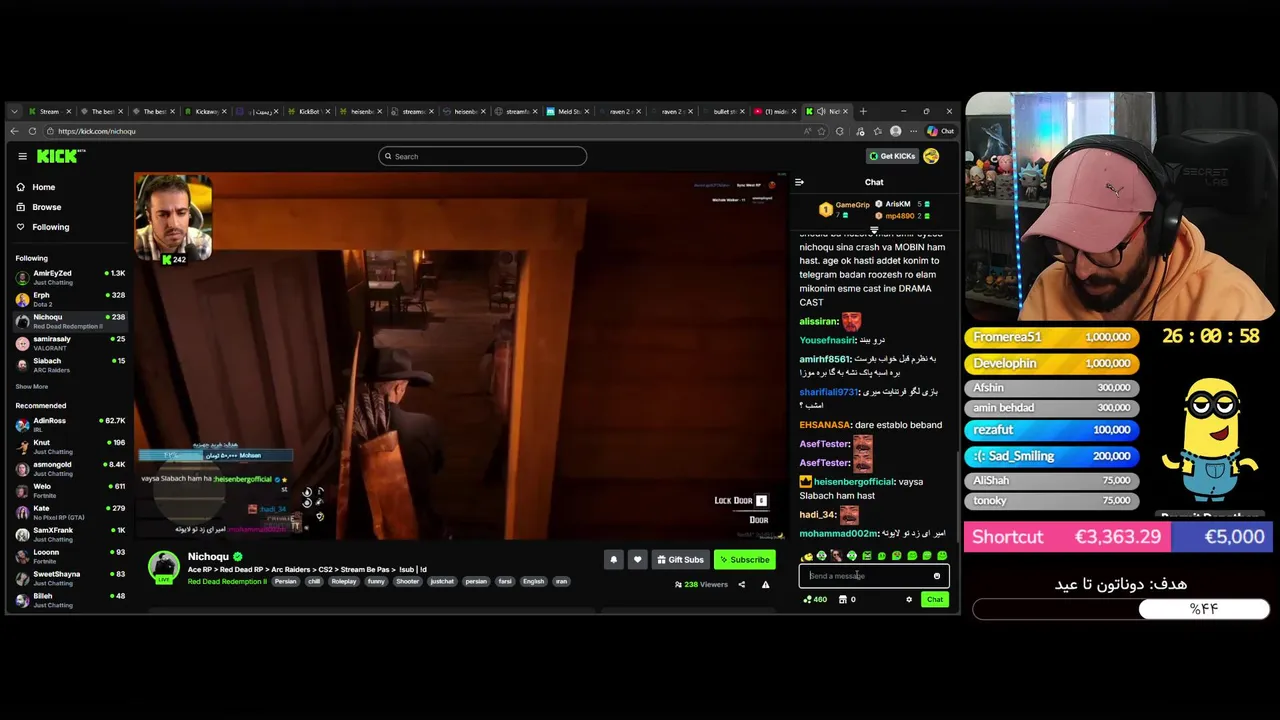Click the Shooter stream tag

(x=407, y=581)
